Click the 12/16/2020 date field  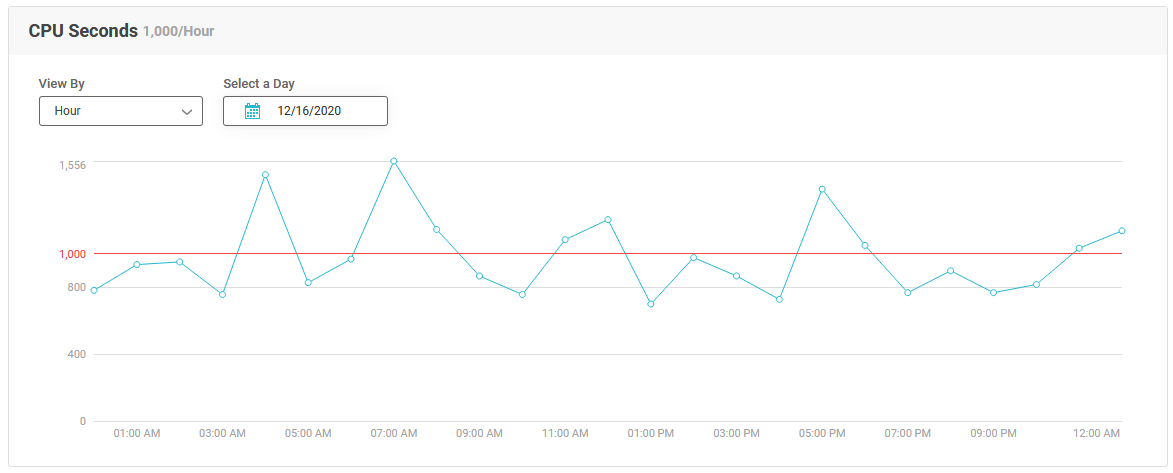[x=305, y=111]
